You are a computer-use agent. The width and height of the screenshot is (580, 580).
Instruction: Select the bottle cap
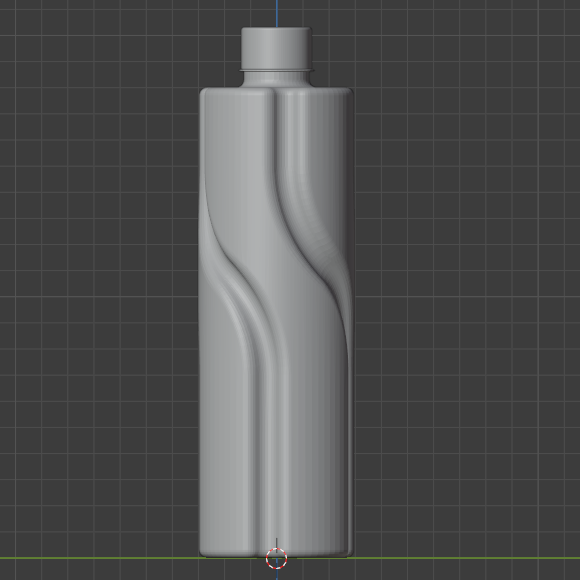point(276,47)
